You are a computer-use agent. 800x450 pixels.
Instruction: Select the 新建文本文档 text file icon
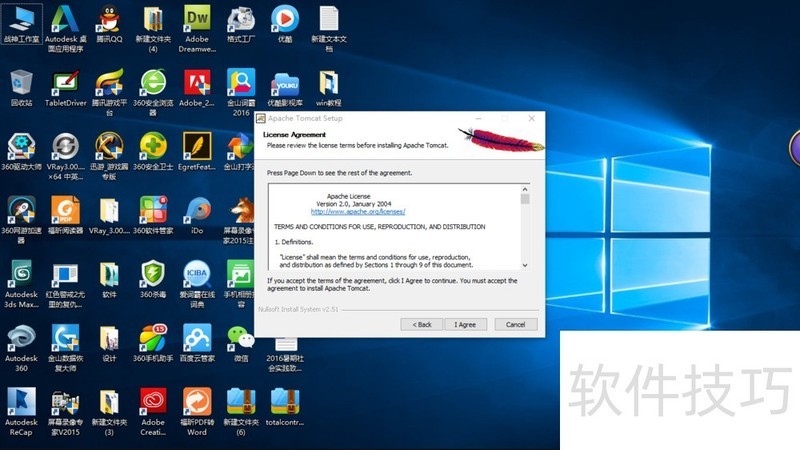click(329, 28)
